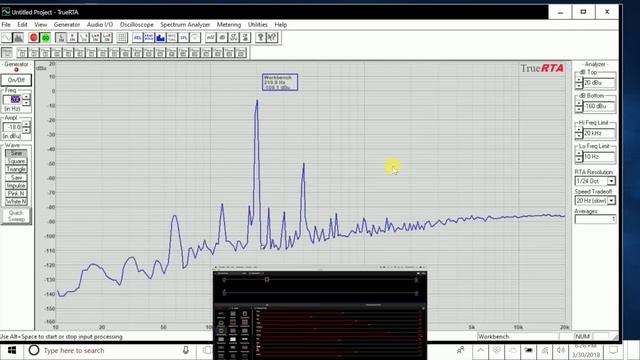Click the Hi Freq Limit 20 kHz field
Screen dimensions: 640x360
click(599, 133)
